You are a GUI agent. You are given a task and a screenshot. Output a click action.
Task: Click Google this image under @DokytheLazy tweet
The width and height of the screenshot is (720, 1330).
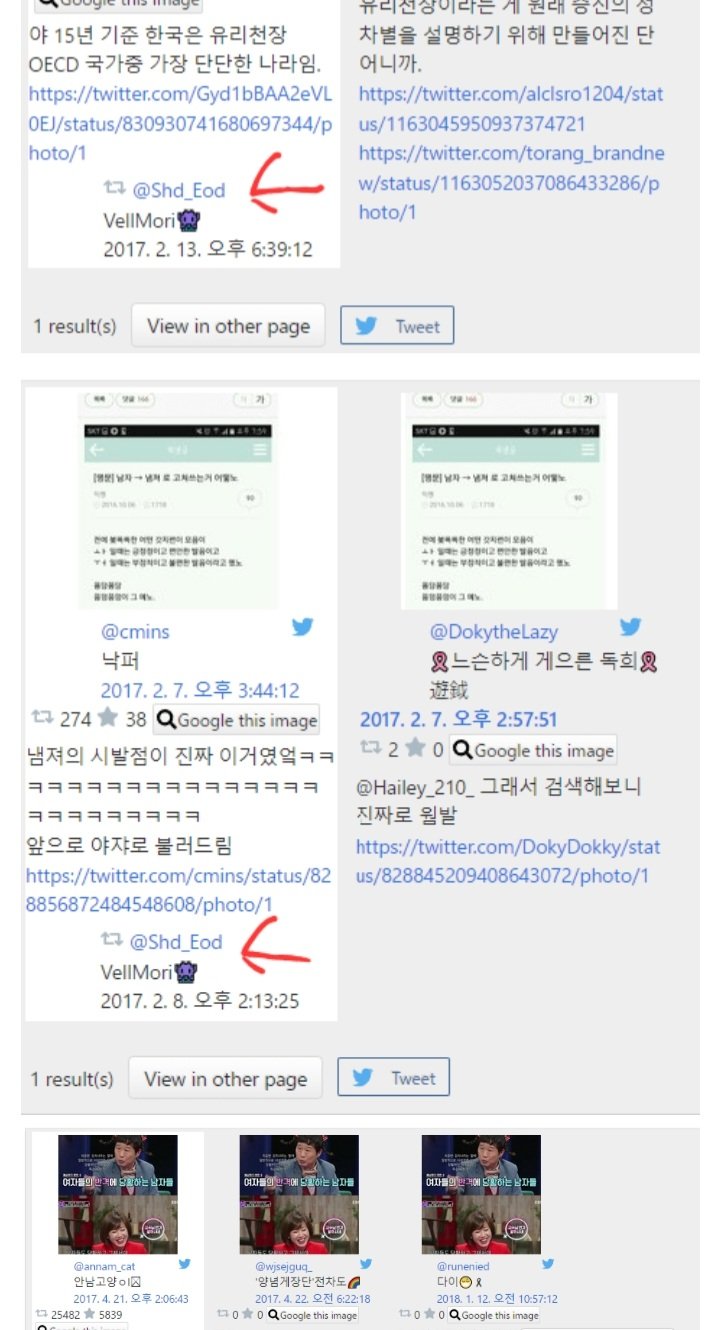533,749
